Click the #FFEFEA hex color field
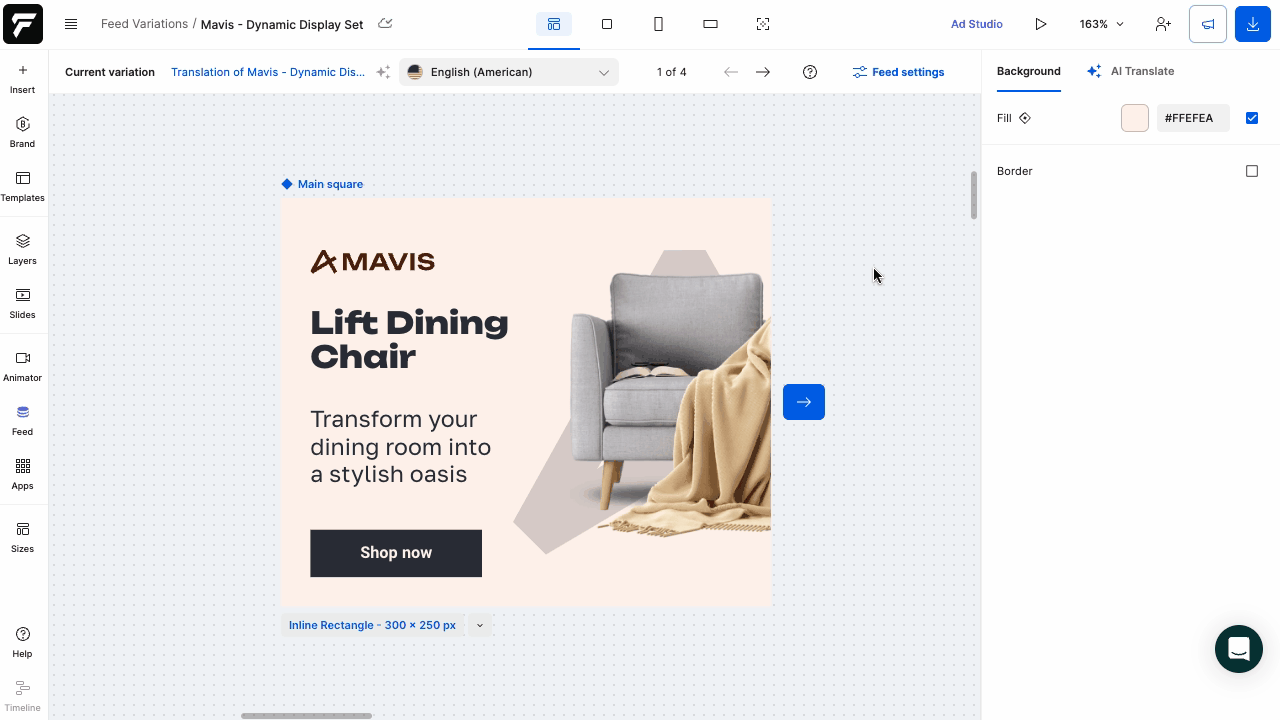1280x720 pixels. [x=1193, y=118]
